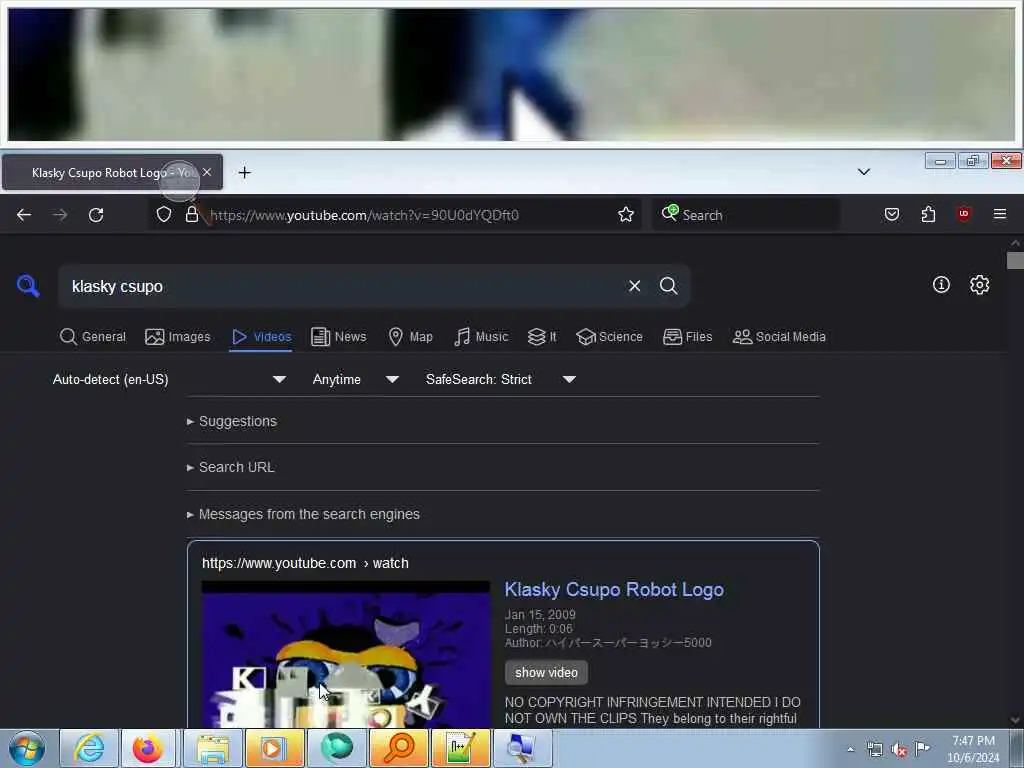Click the SearXNG magnifier logo
The width and height of the screenshot is (1024, 768).
pyautogui.click(x=28, y=285)
